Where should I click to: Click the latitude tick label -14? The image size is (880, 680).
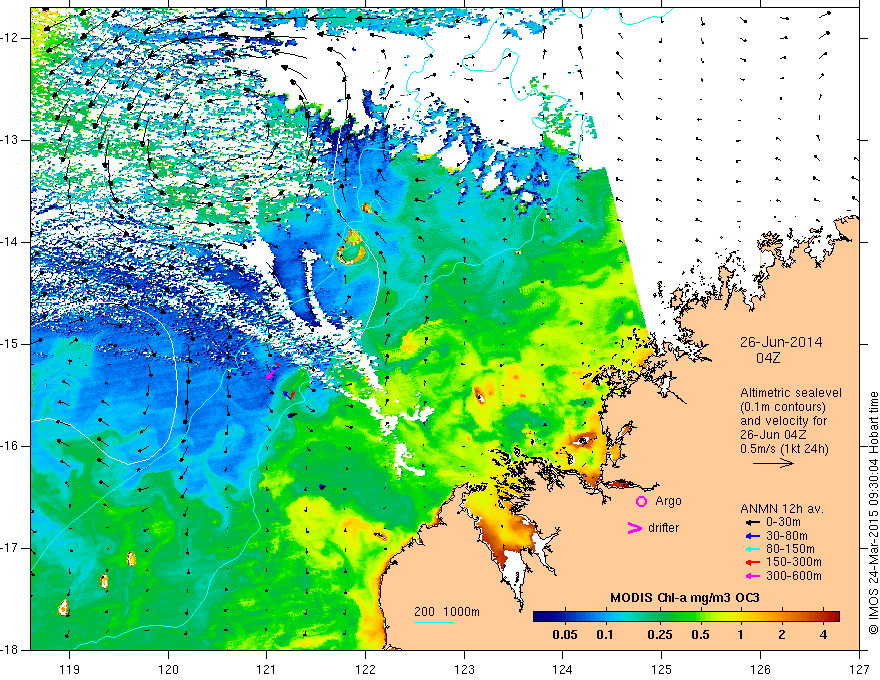click(x=11, y=242)
